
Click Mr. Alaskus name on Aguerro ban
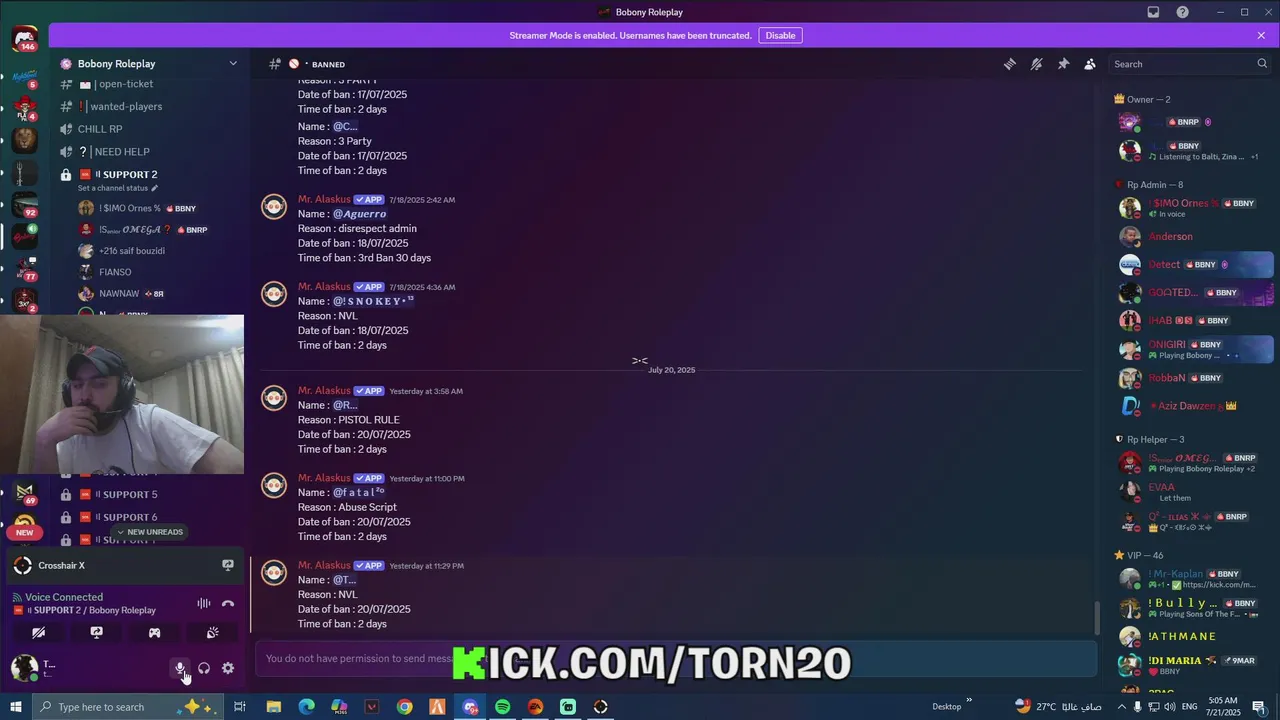[x=324, y=199]
